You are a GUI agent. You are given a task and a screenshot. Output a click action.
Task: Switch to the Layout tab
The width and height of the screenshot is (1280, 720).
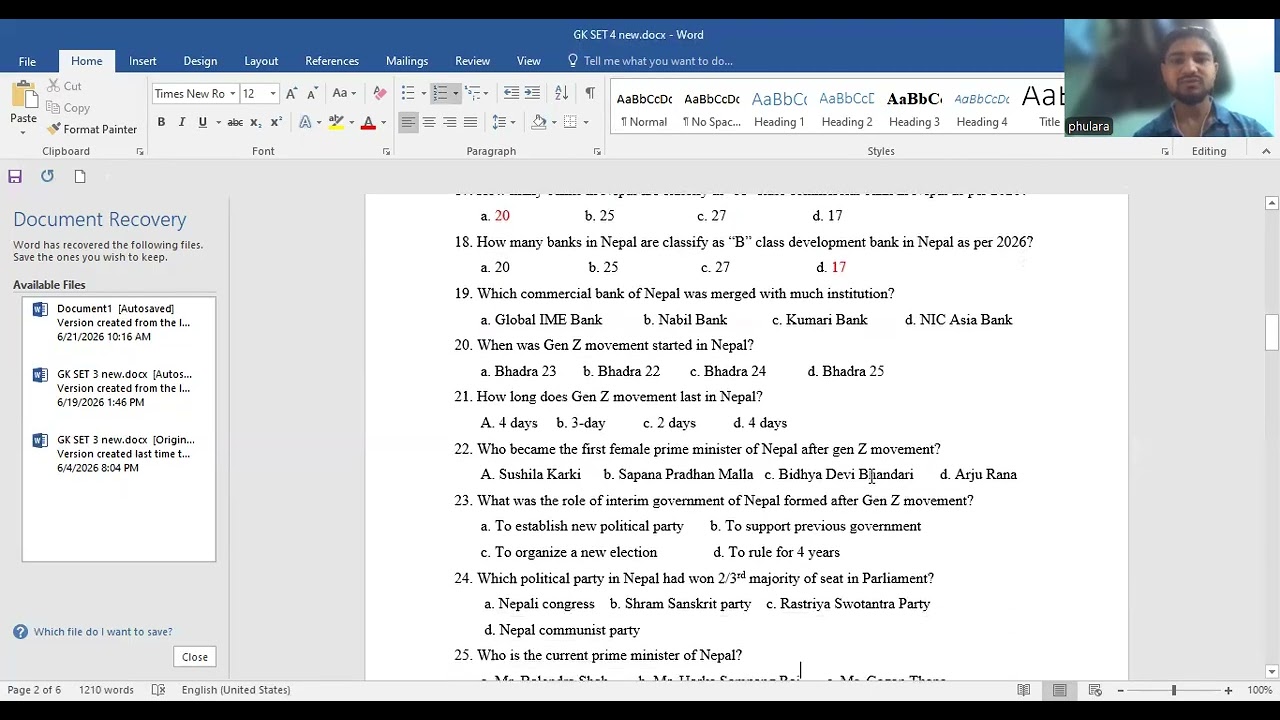261,61
